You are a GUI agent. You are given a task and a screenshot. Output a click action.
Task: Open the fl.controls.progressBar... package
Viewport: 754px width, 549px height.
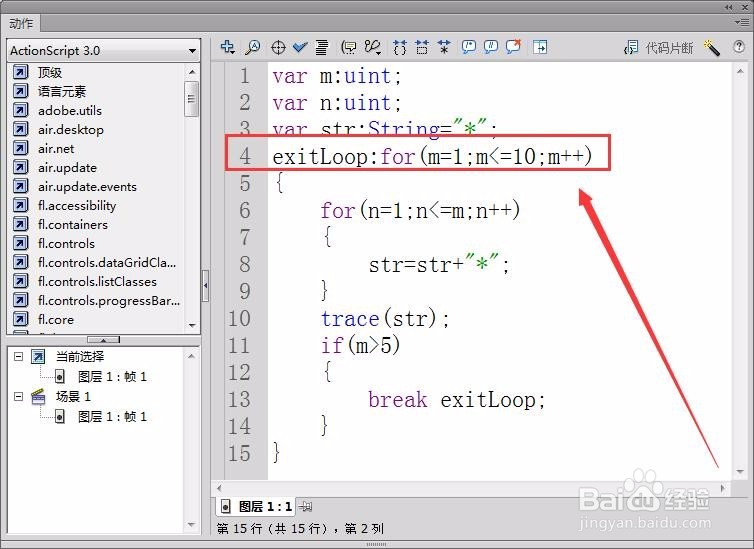pyautogui.click(x=109, y=300)
